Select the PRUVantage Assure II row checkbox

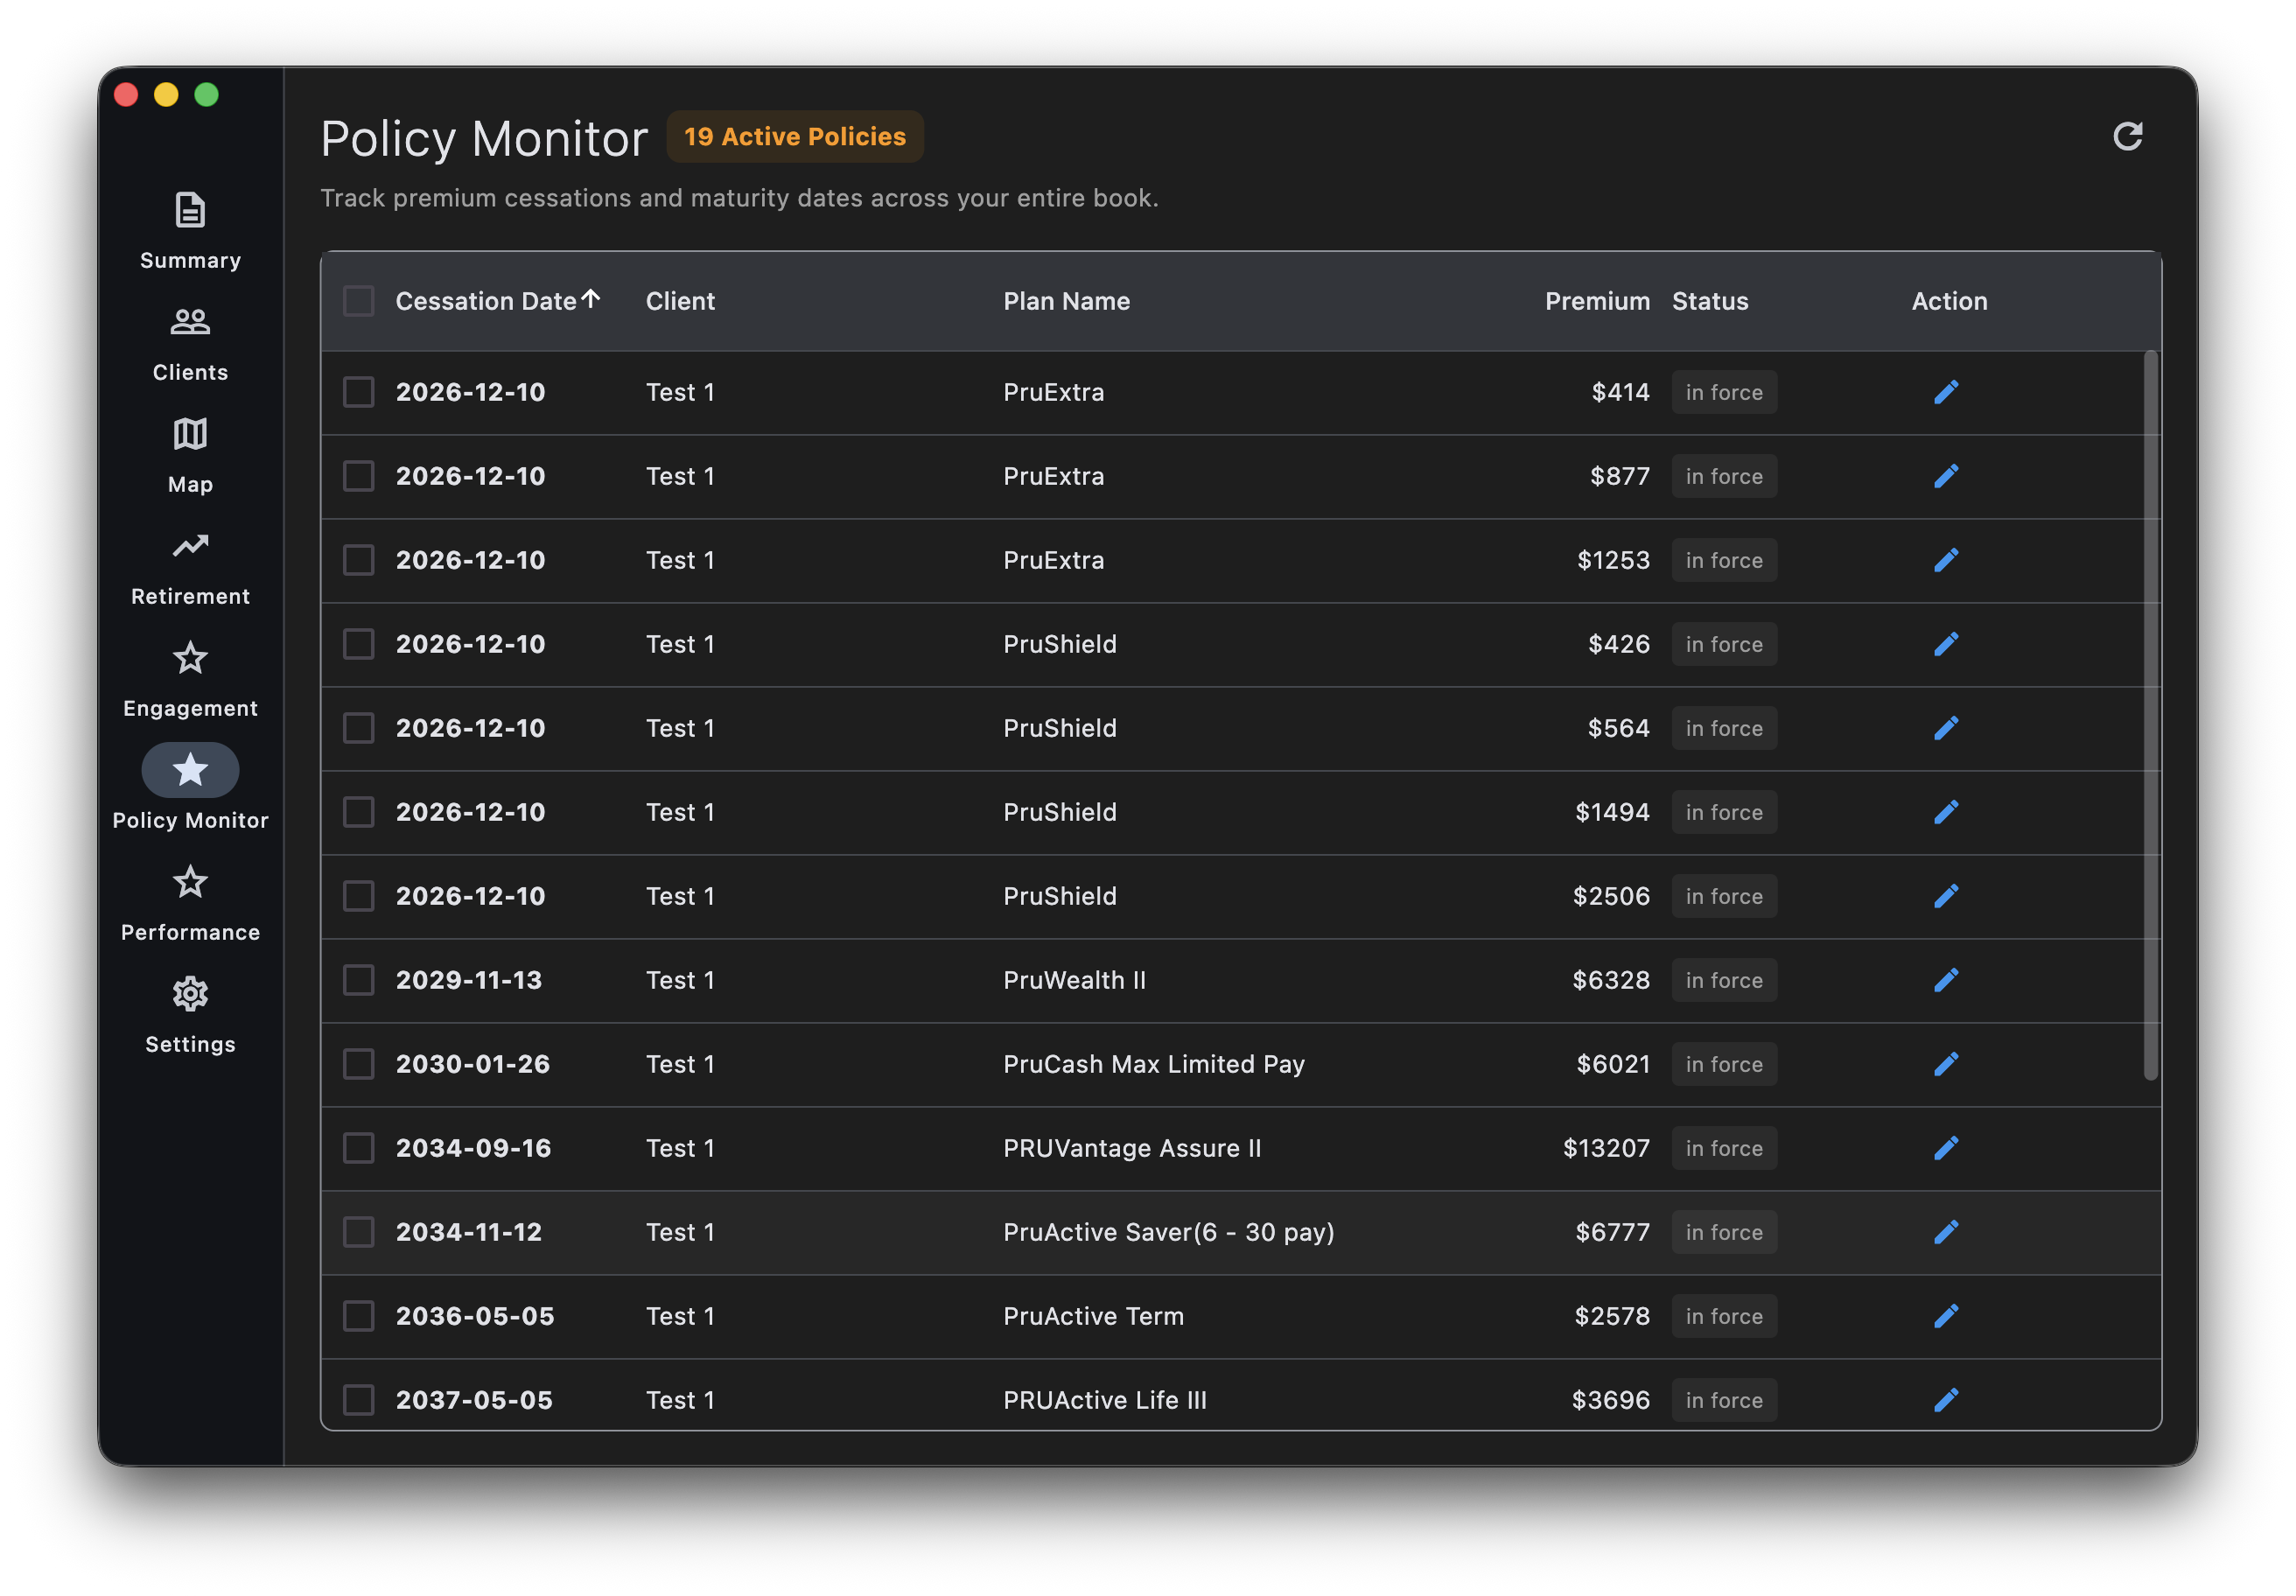(358, 1148)
